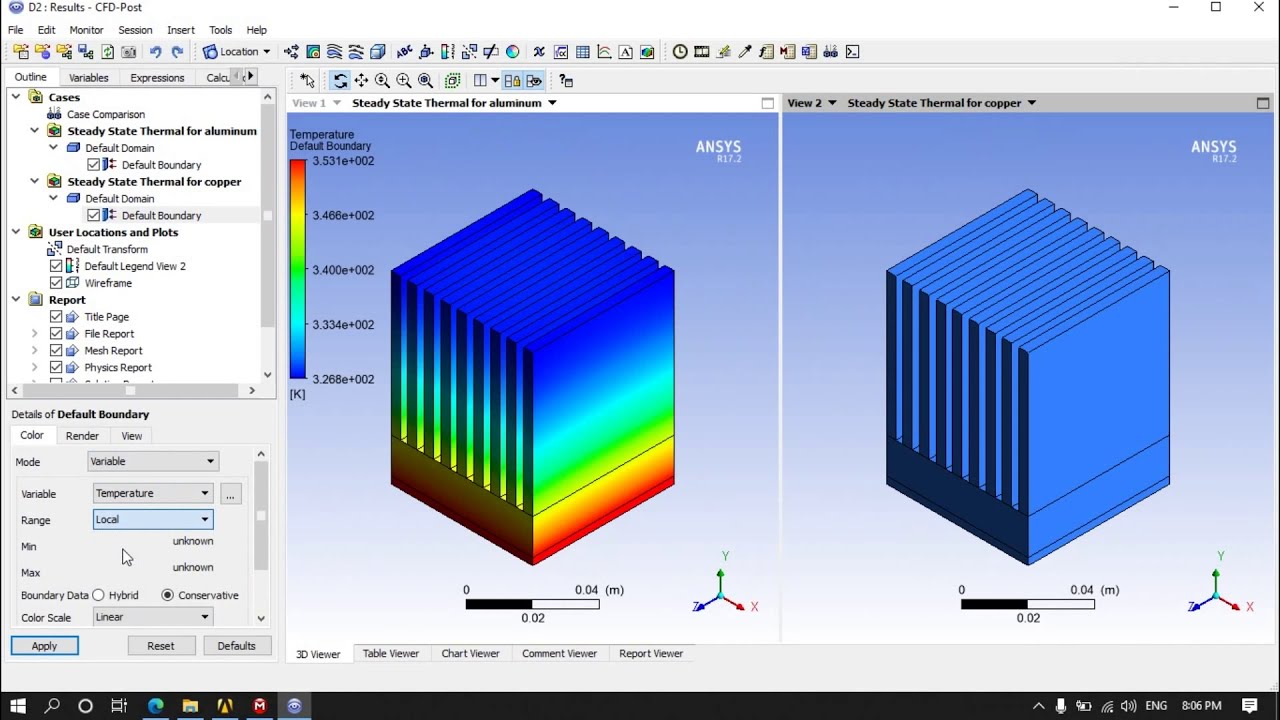Toggle copper Default Boundary checkbox
Image resolution: width=1280 pixels, height=720 pixels.
pyautogui.click(x=94, y=215)
